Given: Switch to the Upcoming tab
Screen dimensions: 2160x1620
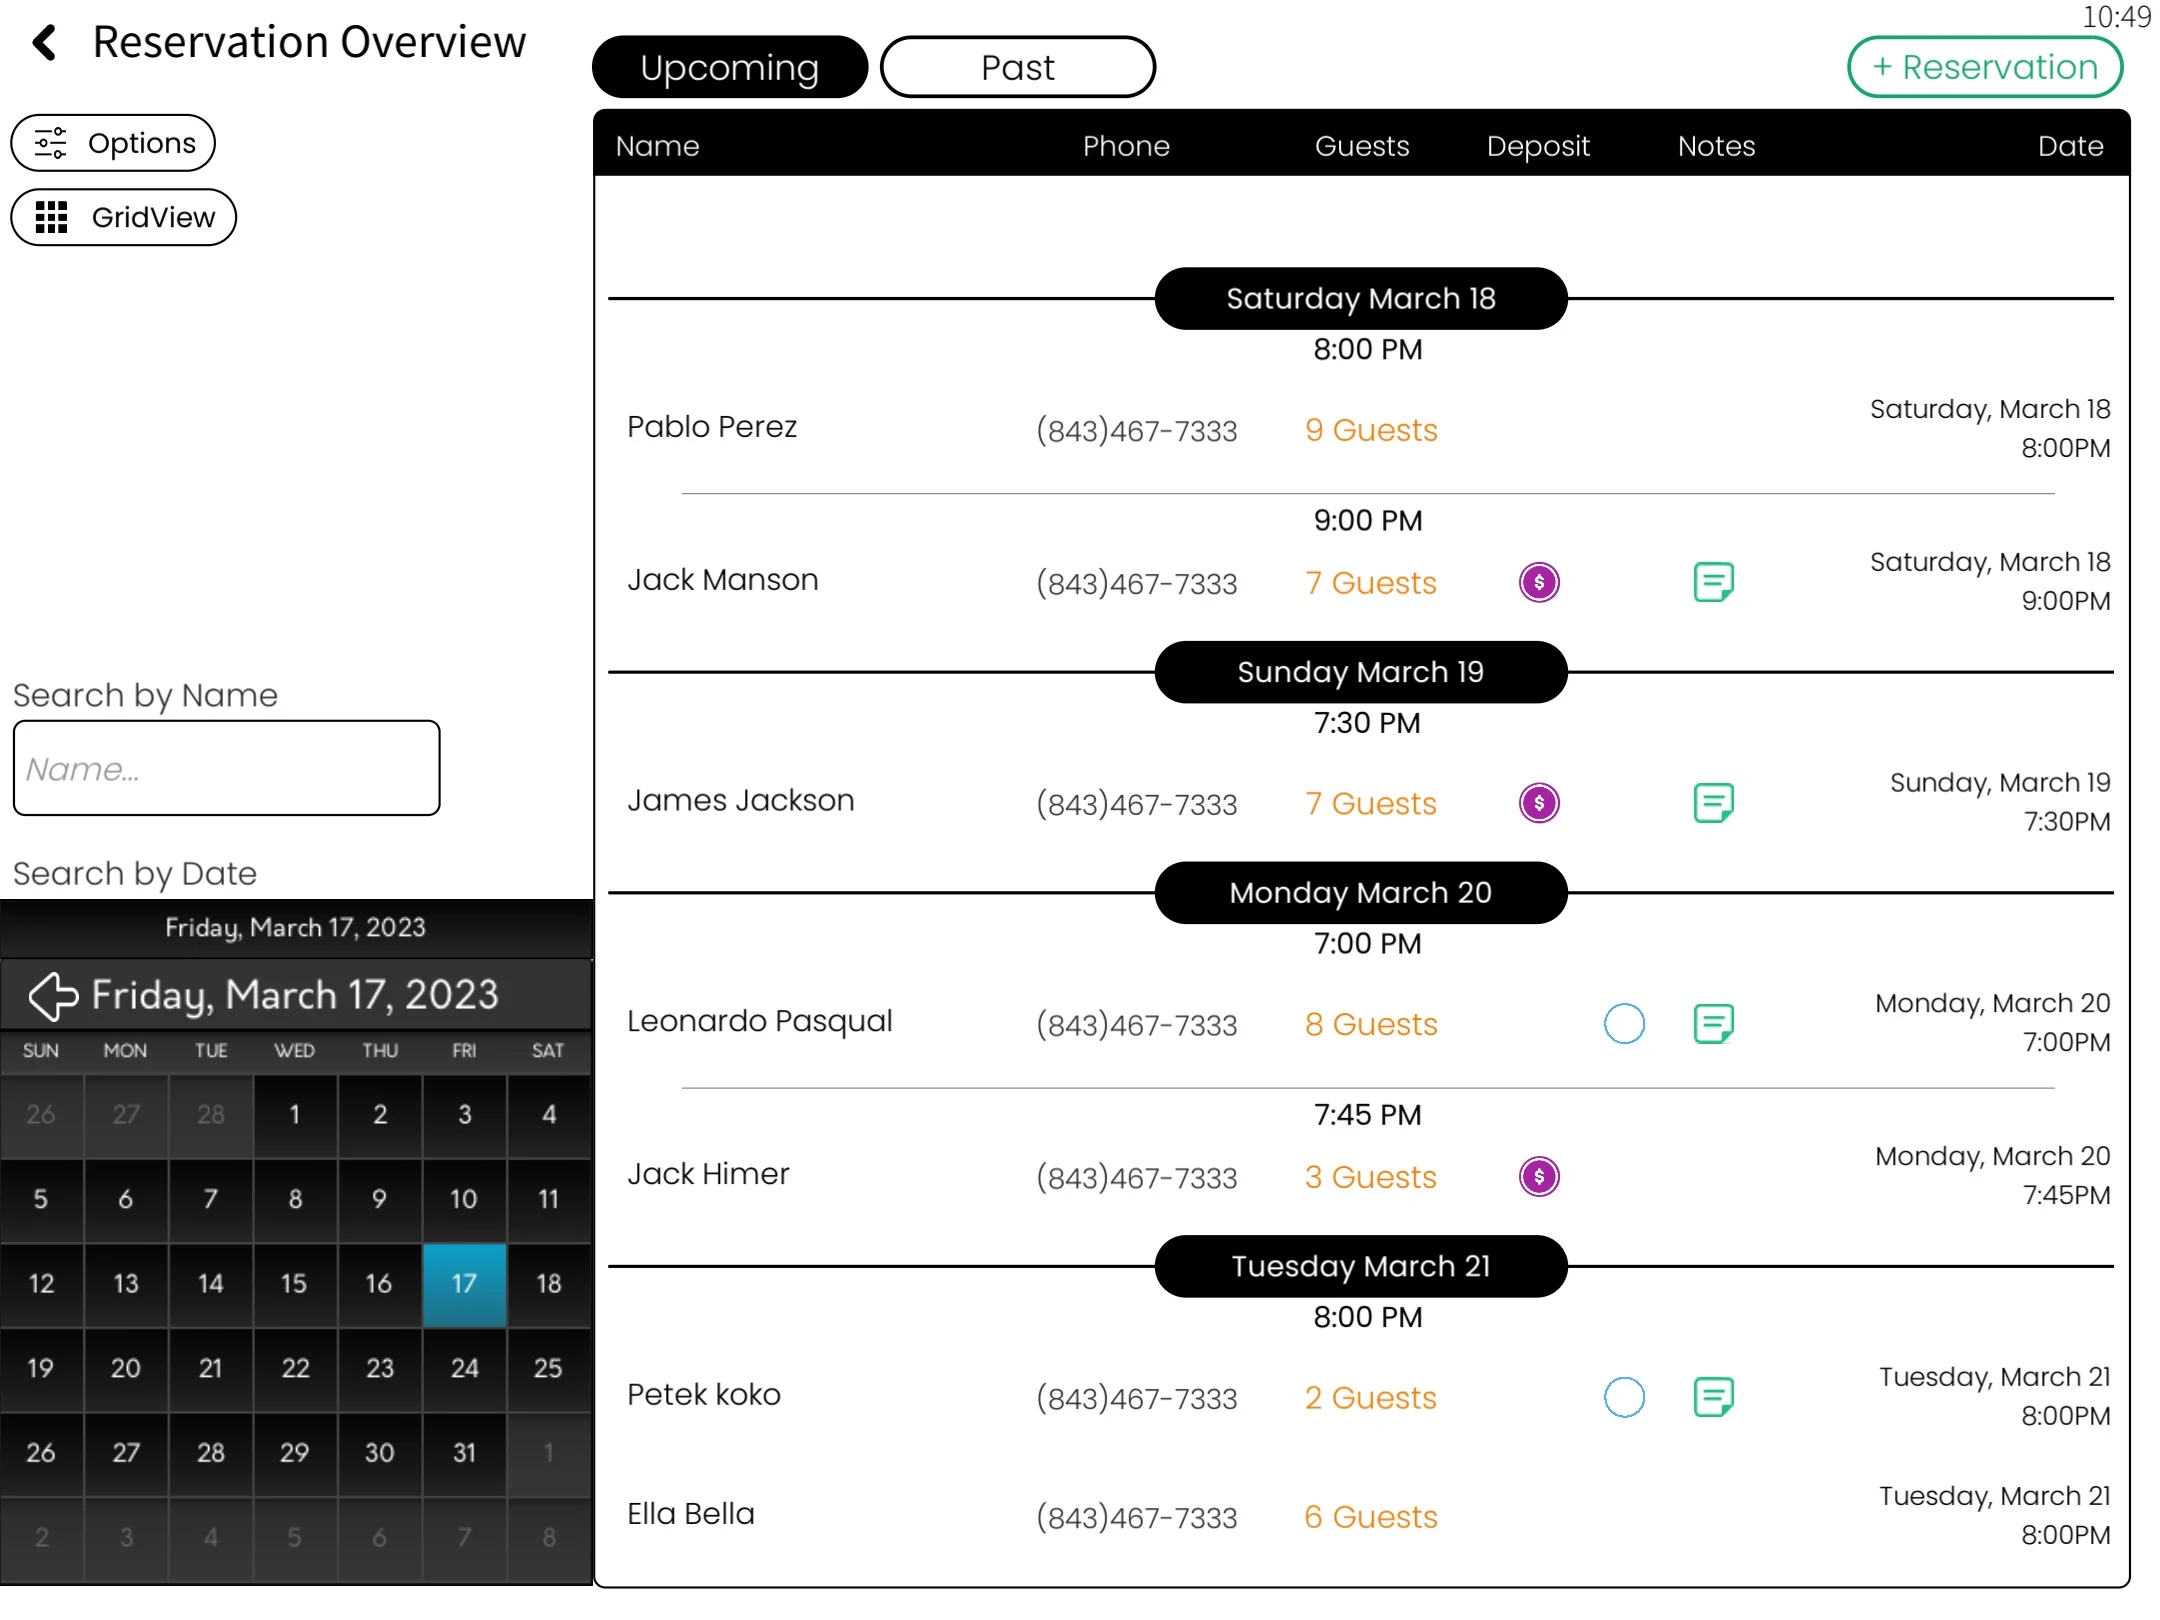Looking at the screenshot, I should (729, 66).
